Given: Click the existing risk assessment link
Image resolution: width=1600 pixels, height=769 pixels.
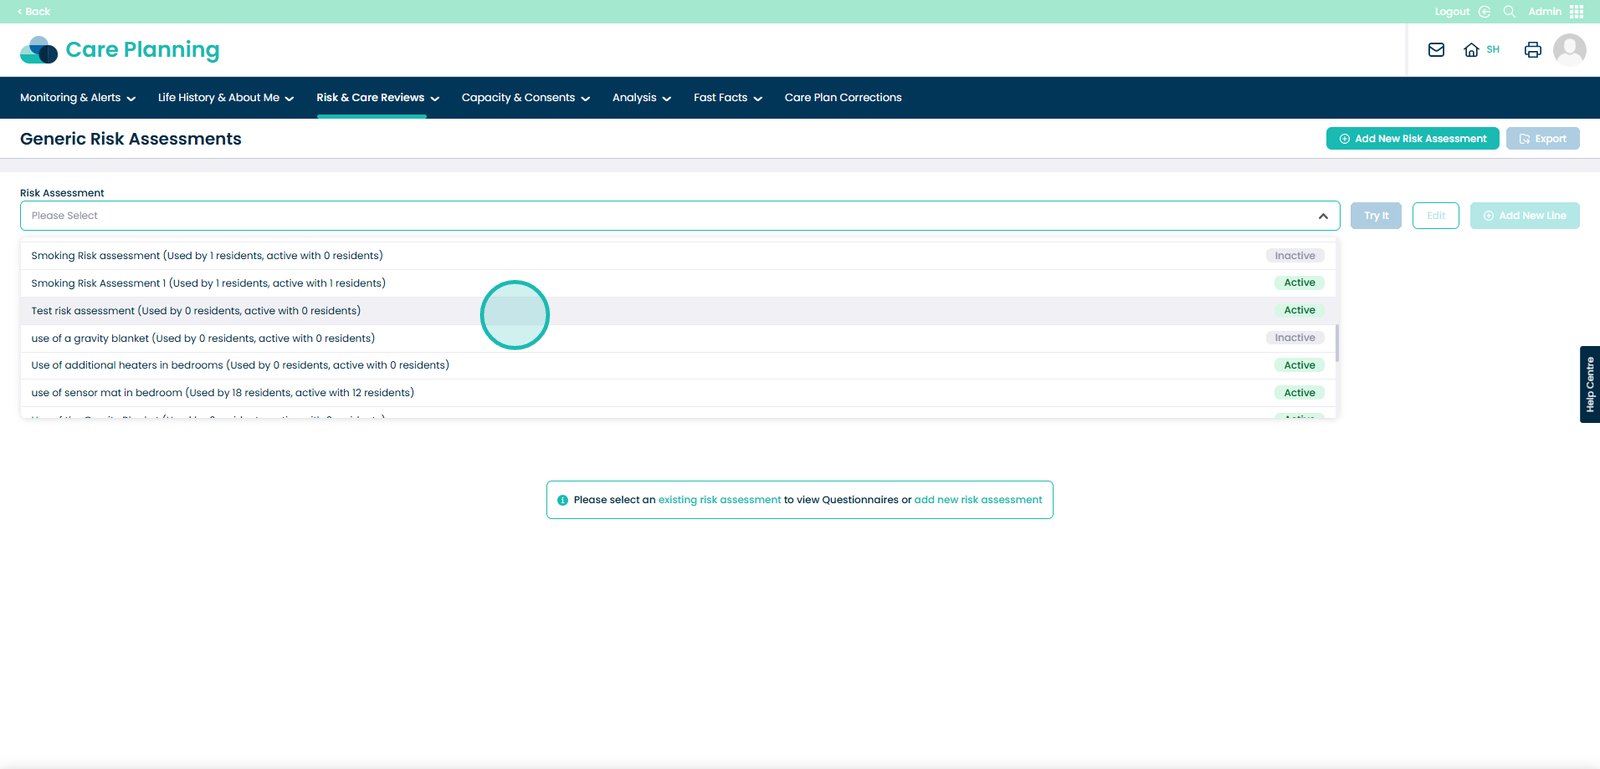Looking at the screenshot, I should (x=719, y=500).
